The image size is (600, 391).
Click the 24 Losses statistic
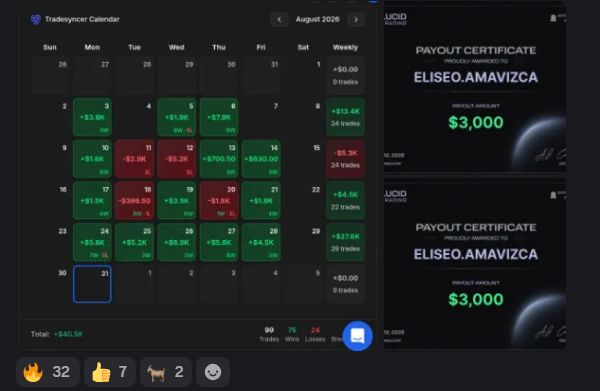pyautogui.click(x=315, y=334)
